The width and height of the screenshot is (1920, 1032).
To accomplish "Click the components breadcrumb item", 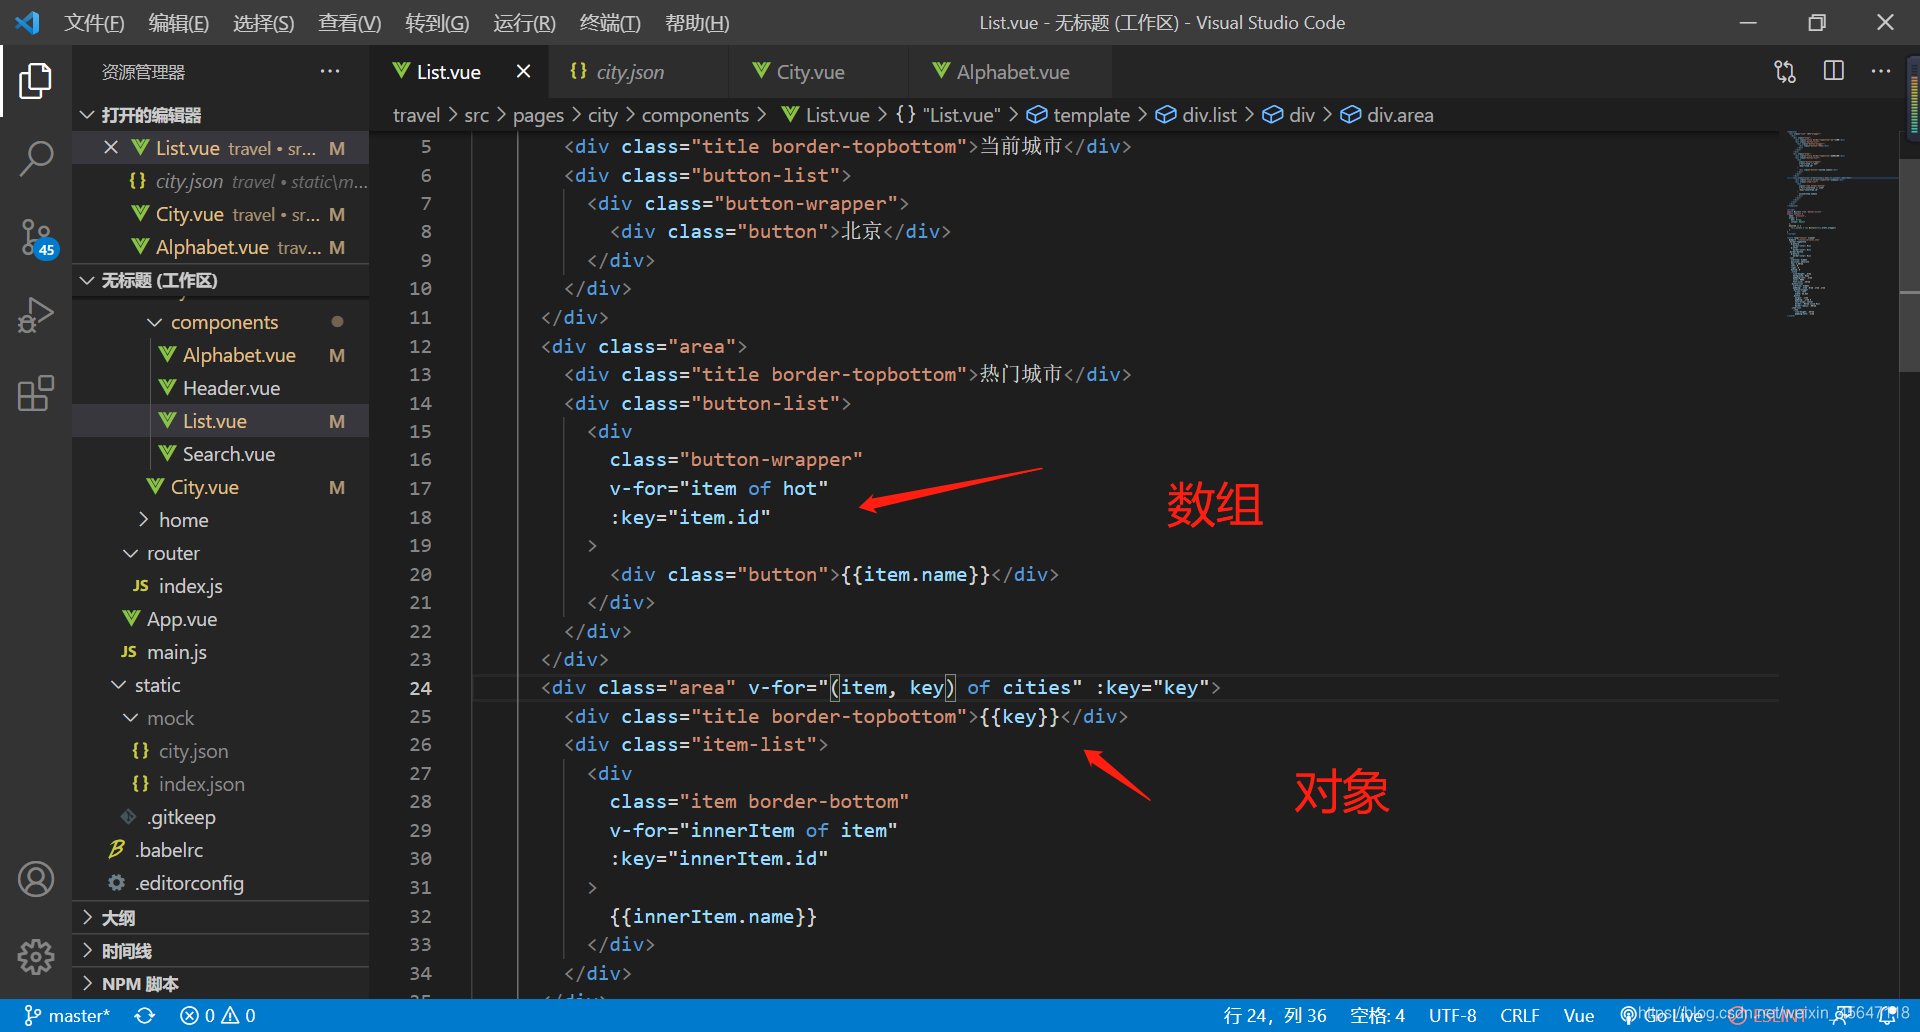I will (x=695, y=115).
